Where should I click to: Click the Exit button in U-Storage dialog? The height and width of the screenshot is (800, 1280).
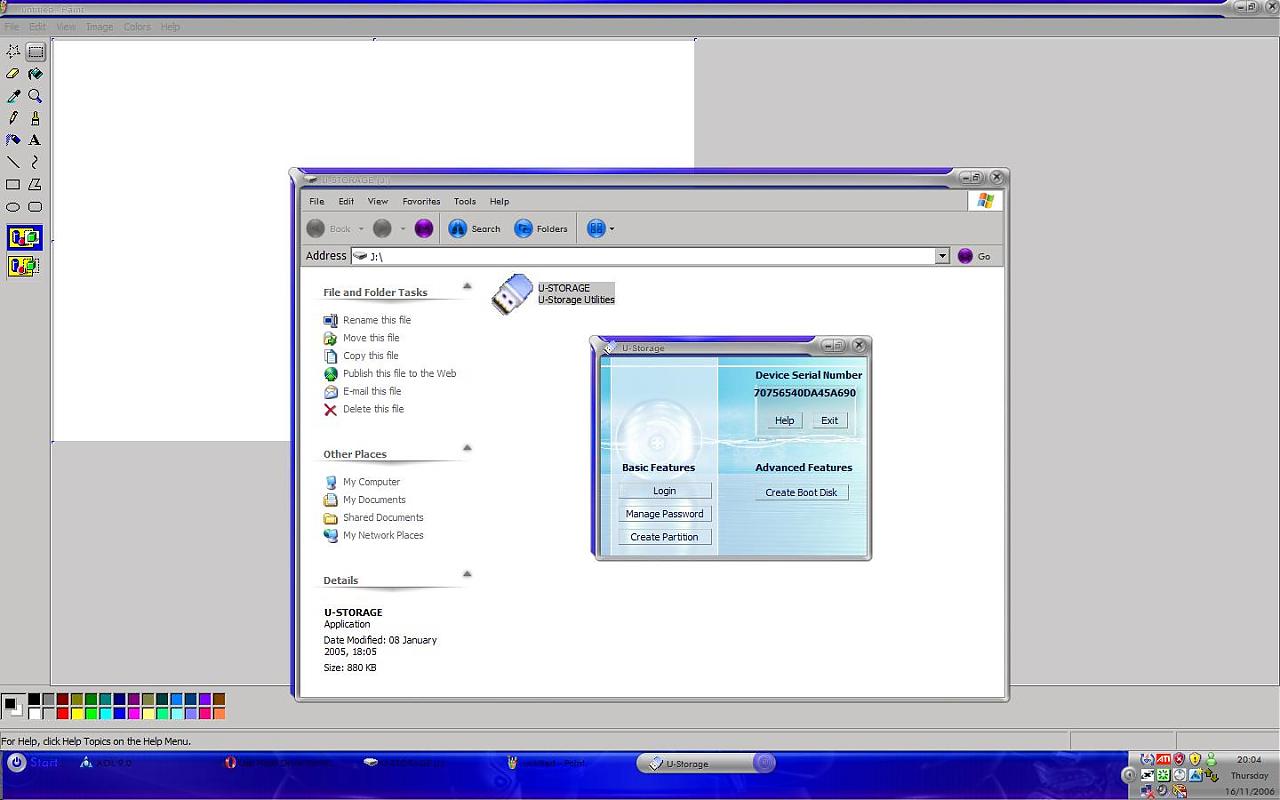pyautogui.click(x=830, y=420)
